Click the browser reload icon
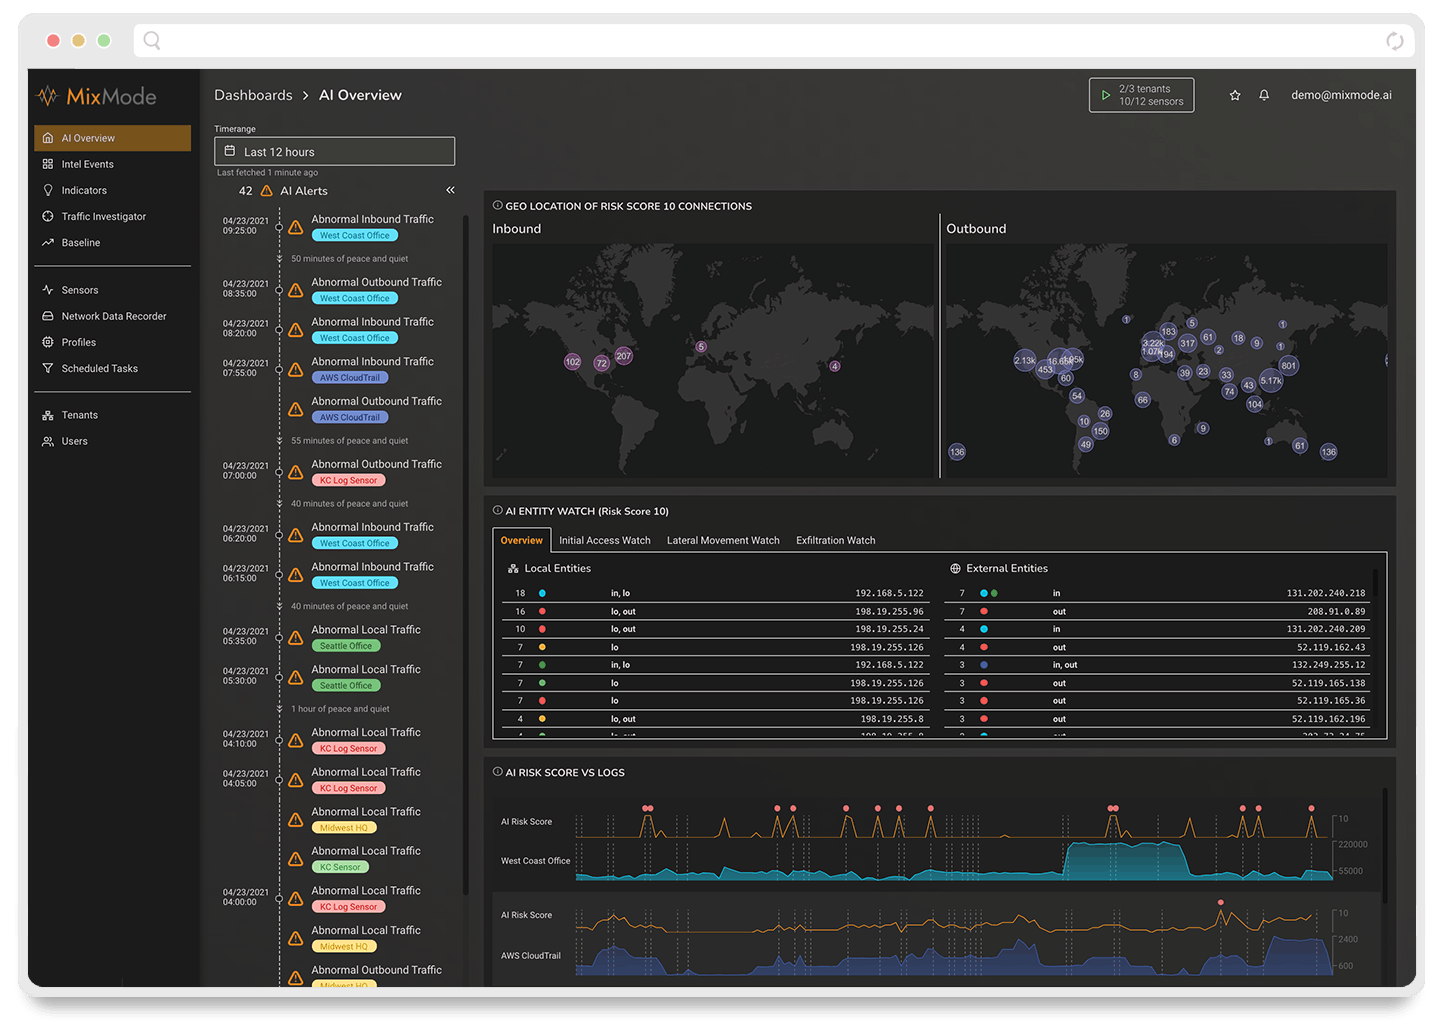The width and height of the screenshot is (1434, 1029). point(1395,41)
